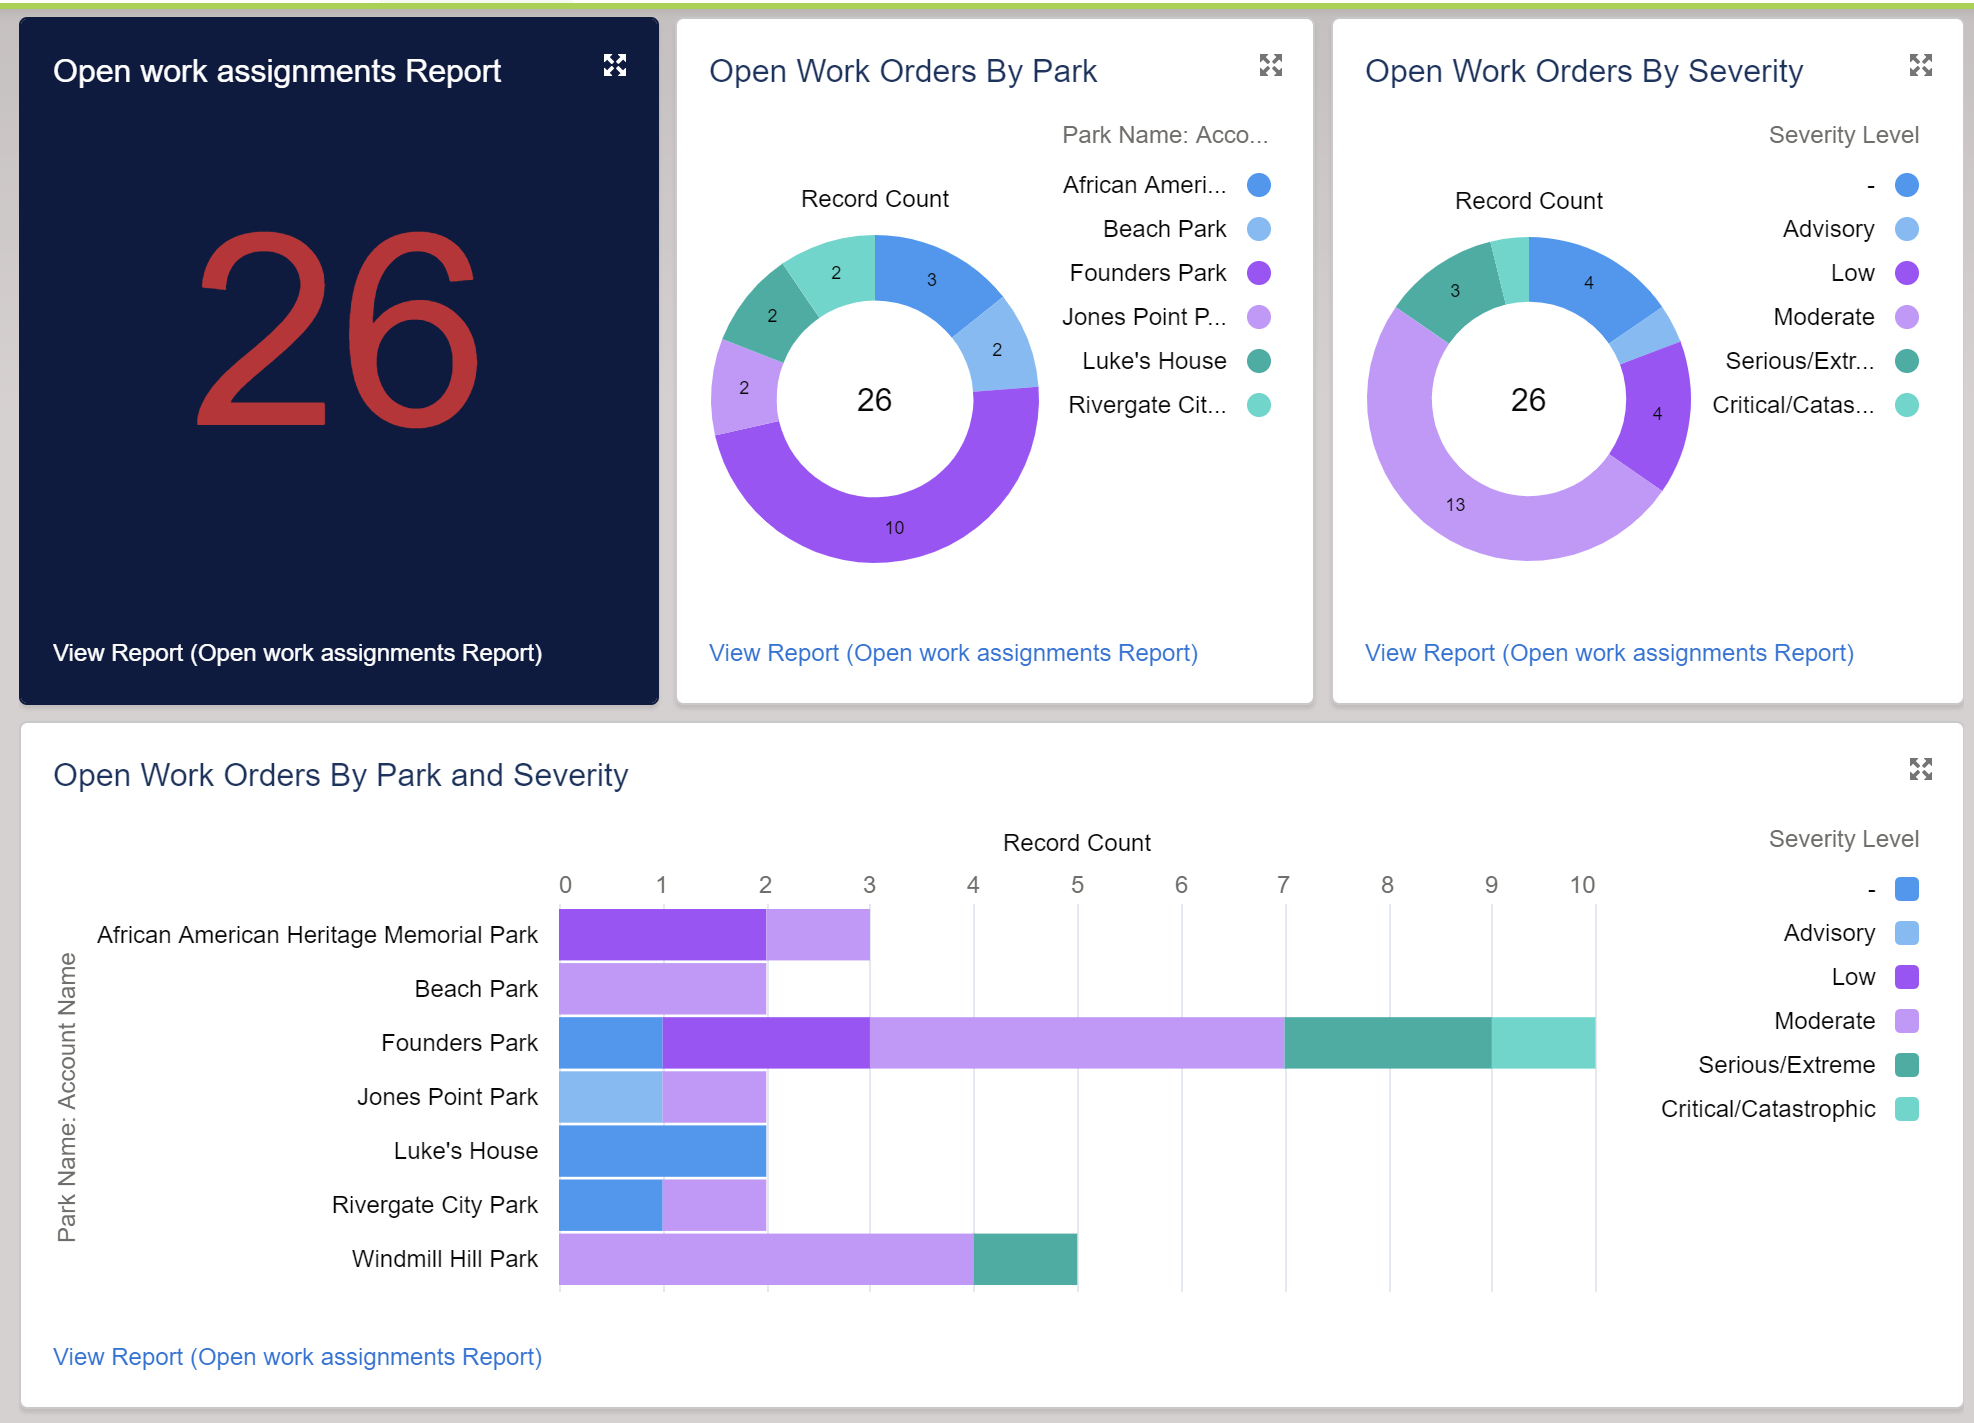Click the 26 total inside the Severity donut
This screenshot has height=1423, width=1974.
[x=1528, y=400]
